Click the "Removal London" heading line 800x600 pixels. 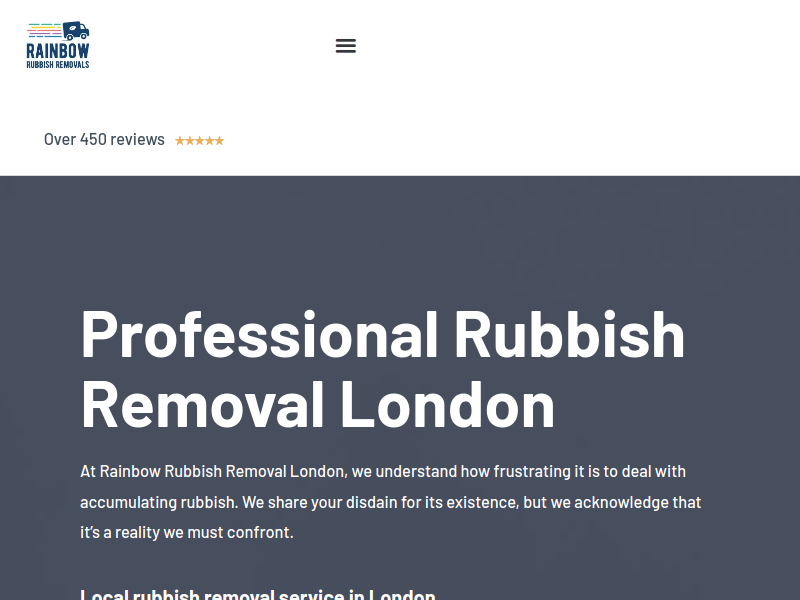point(317,405)
